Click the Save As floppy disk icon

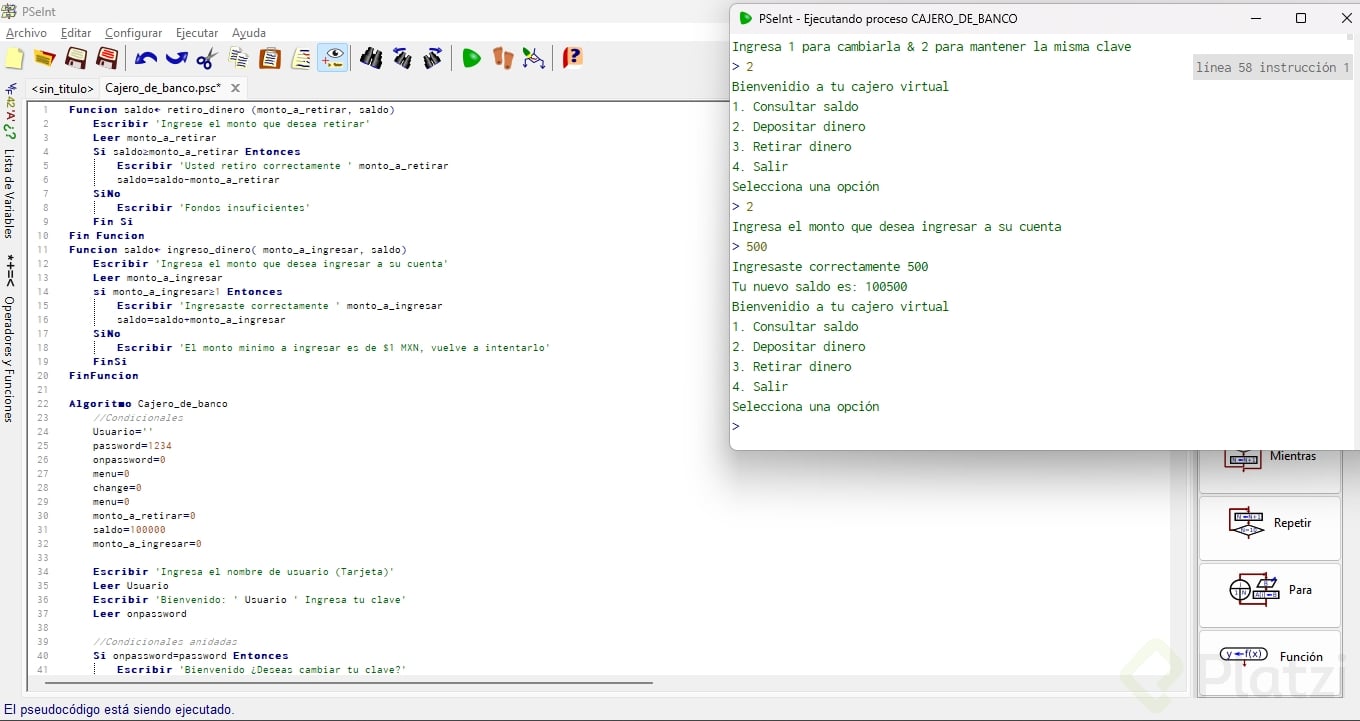(x=107, y=58)
